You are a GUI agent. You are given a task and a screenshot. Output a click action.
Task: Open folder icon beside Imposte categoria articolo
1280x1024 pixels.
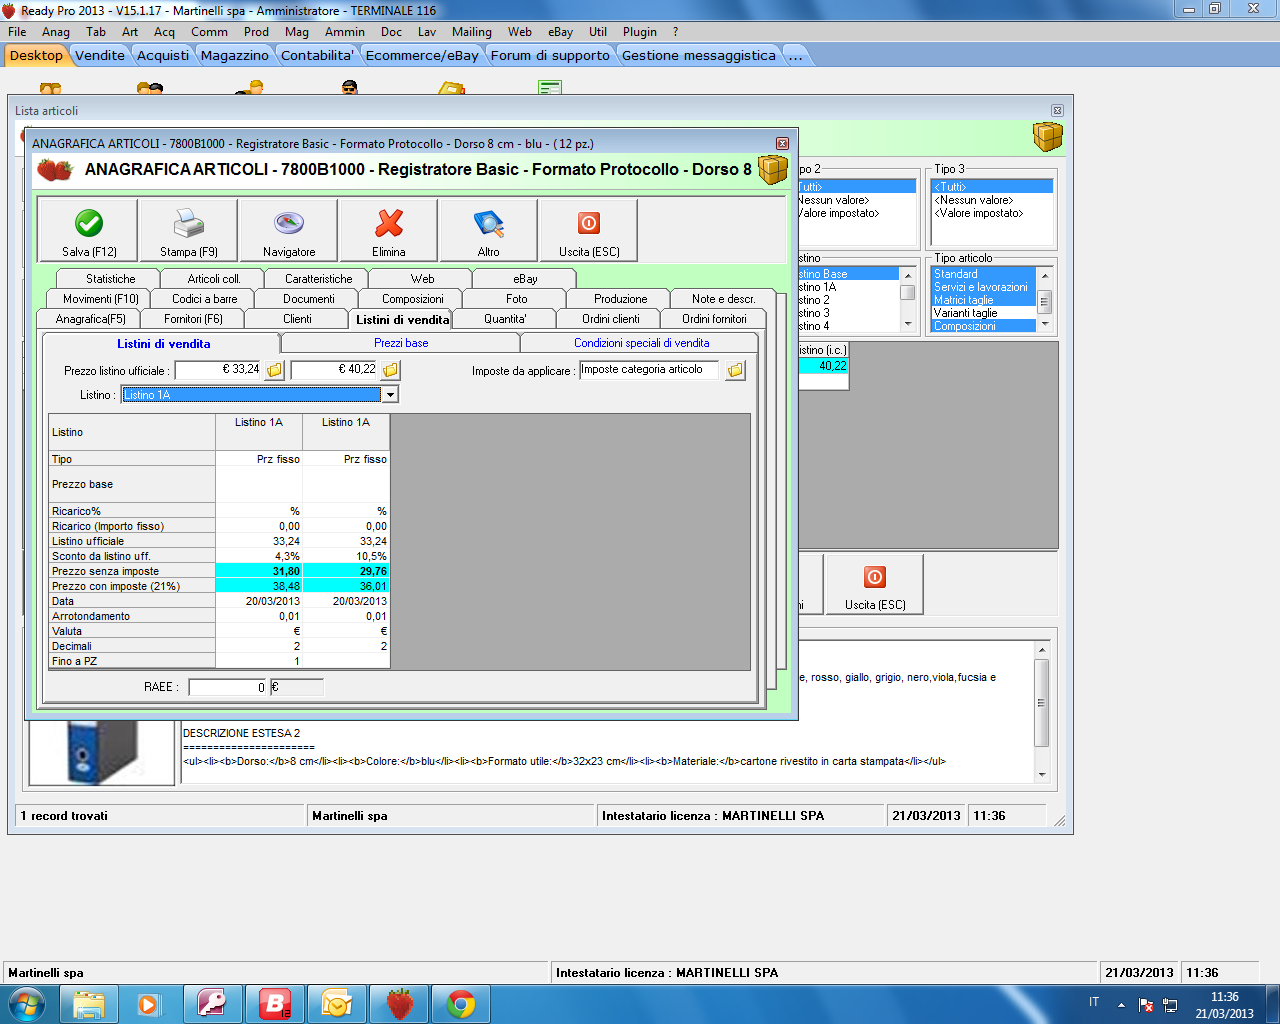pos(735,370)
